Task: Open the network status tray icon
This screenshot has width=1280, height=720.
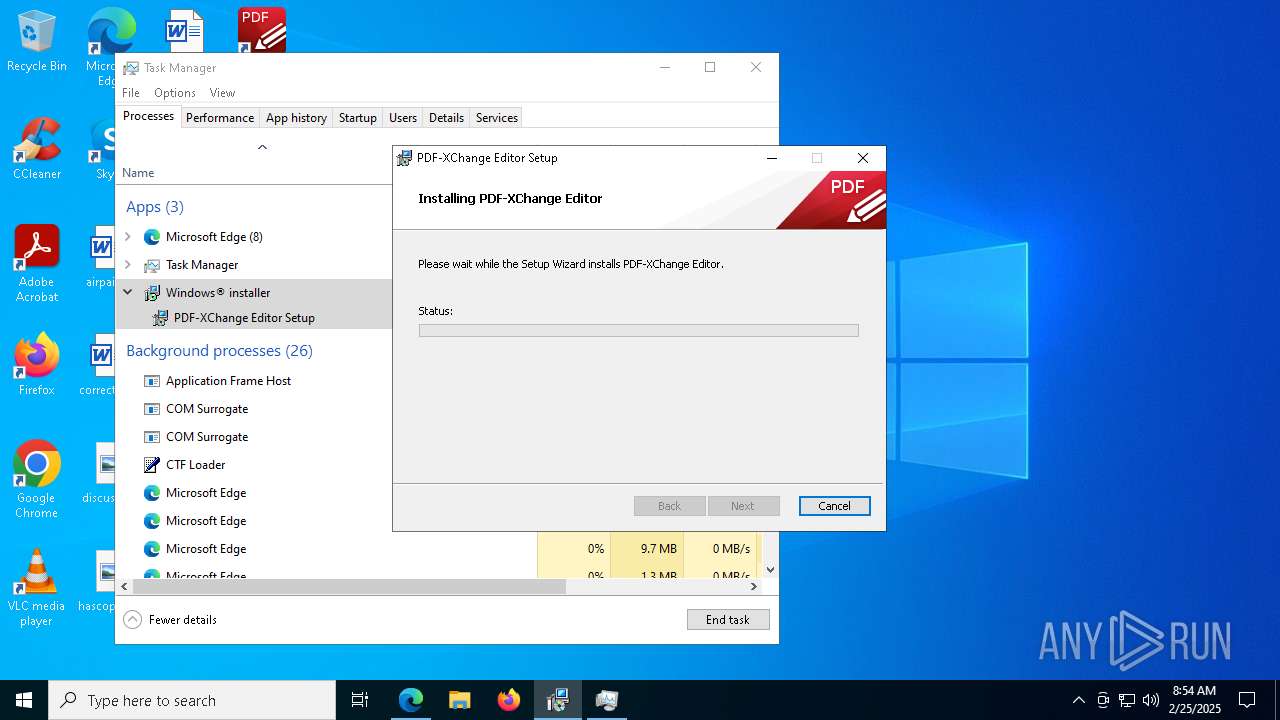Action: pyautogui.click(x=1127, y=700)
